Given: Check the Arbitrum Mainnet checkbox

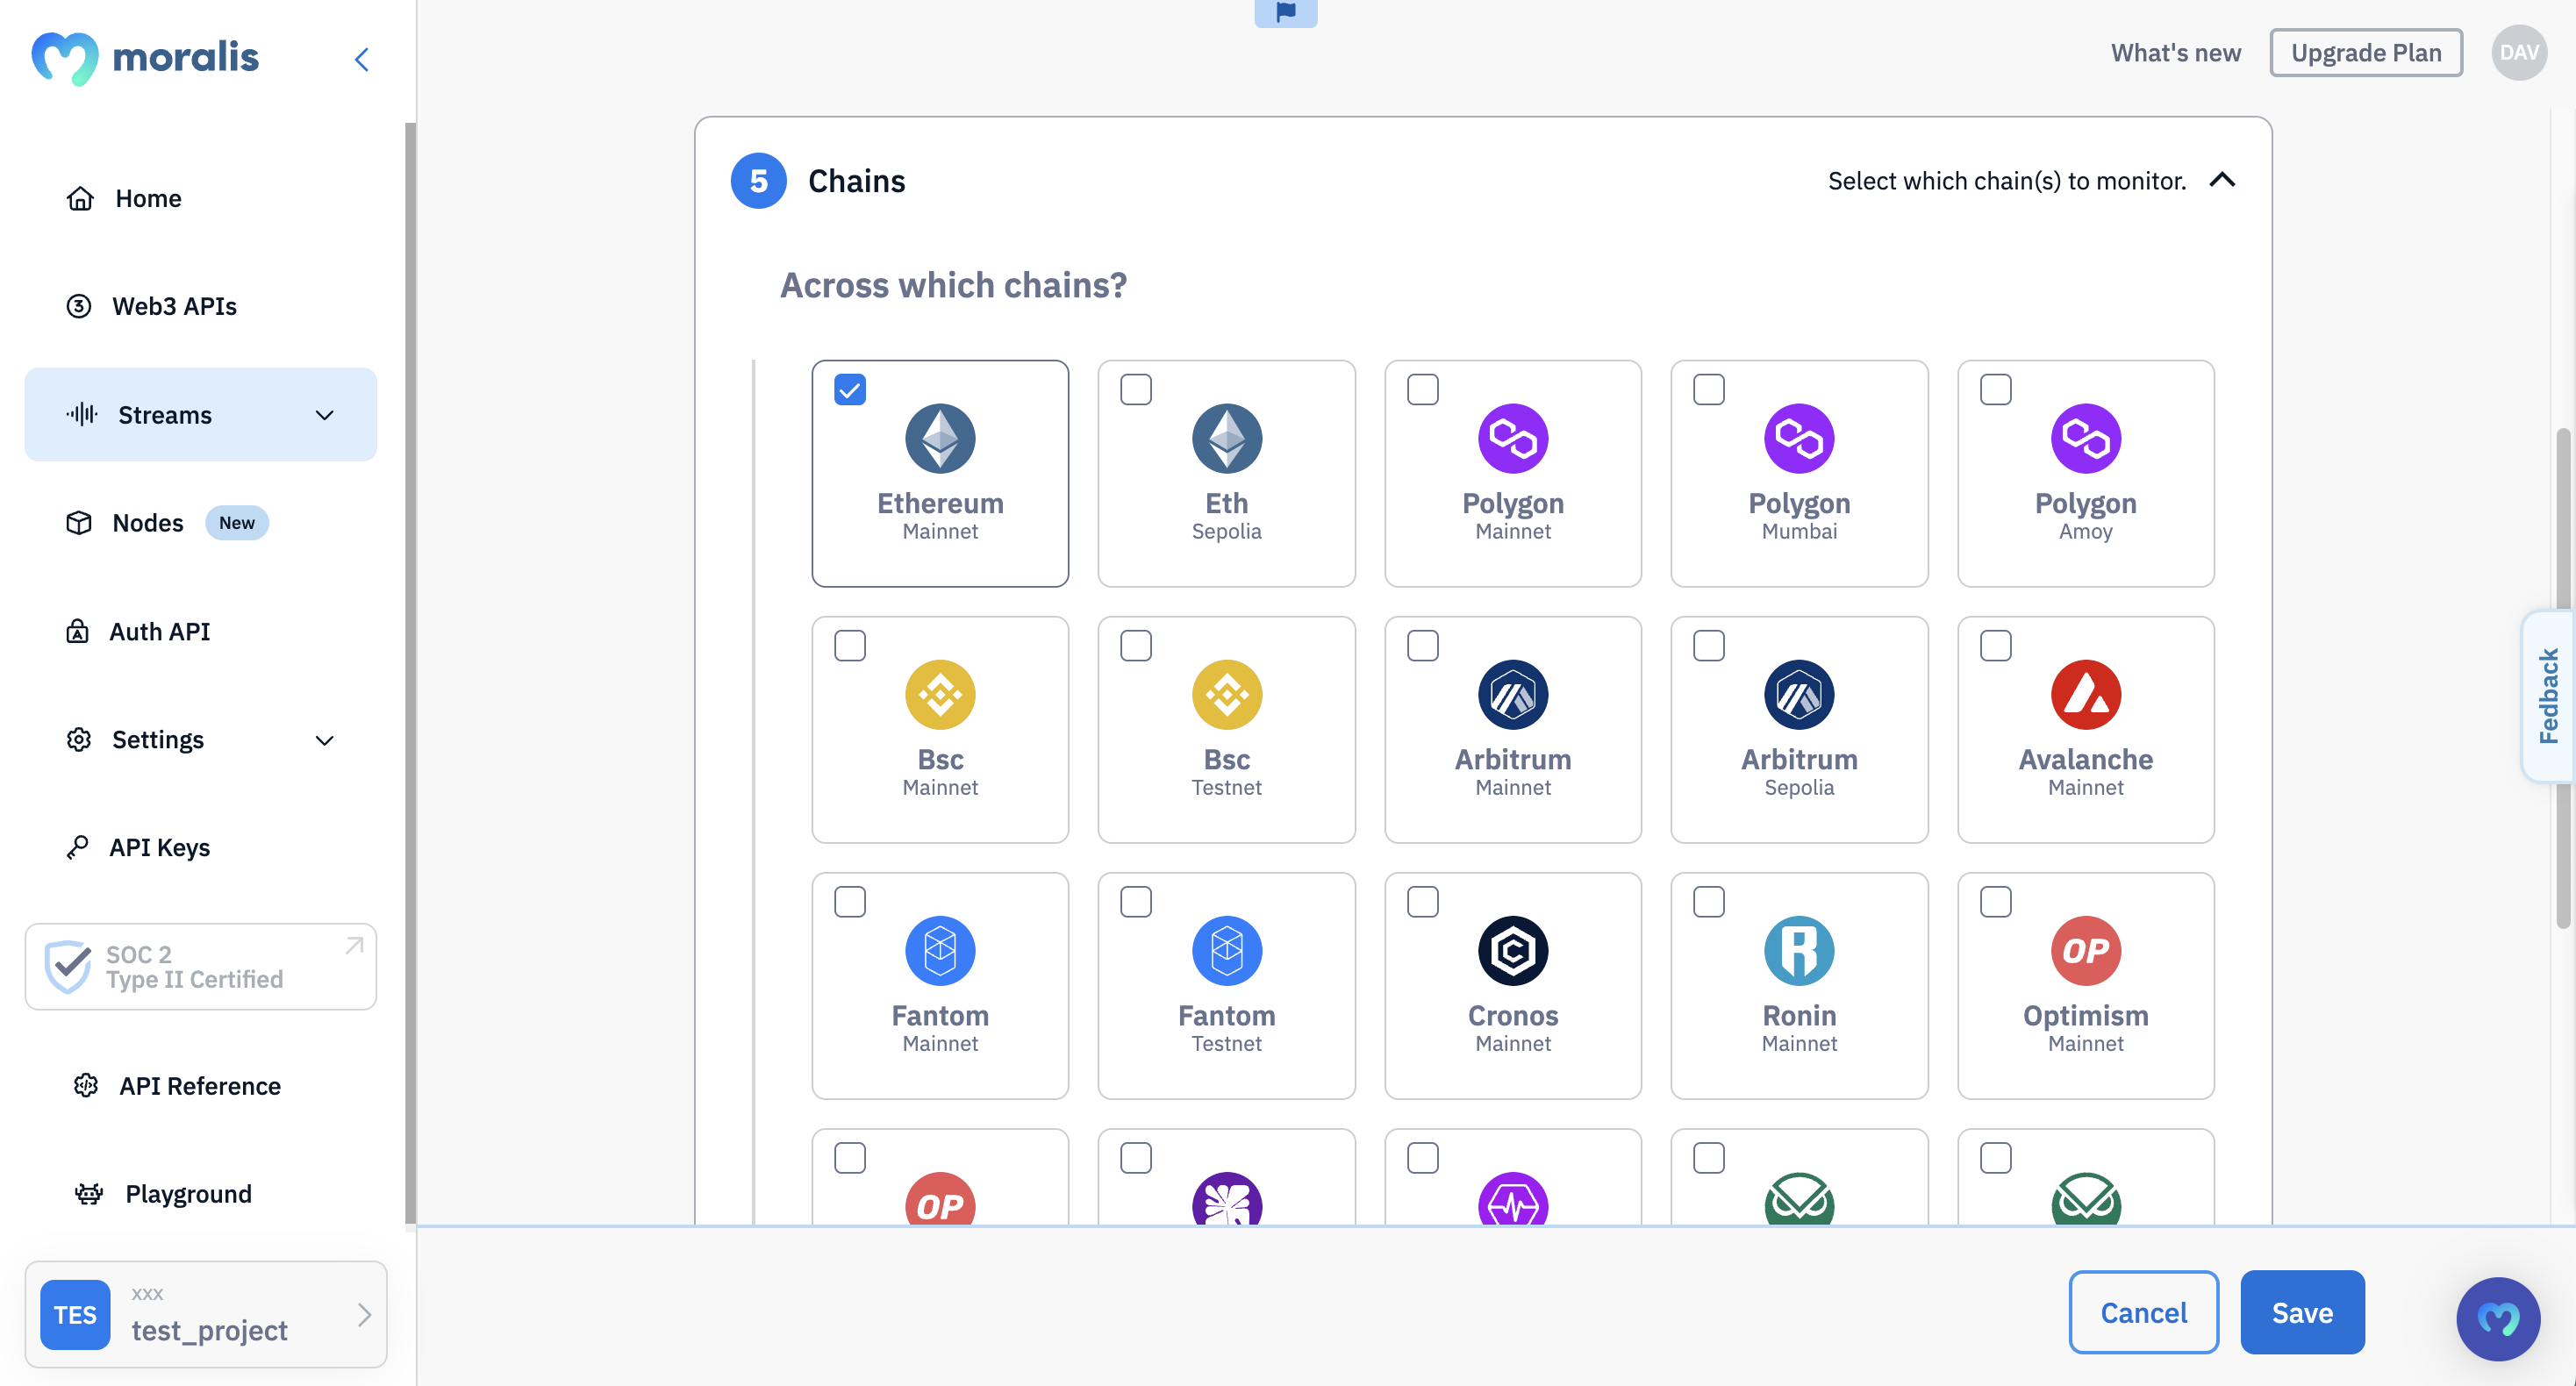Looking at the screenshot, I should [x=1422, y=645].
